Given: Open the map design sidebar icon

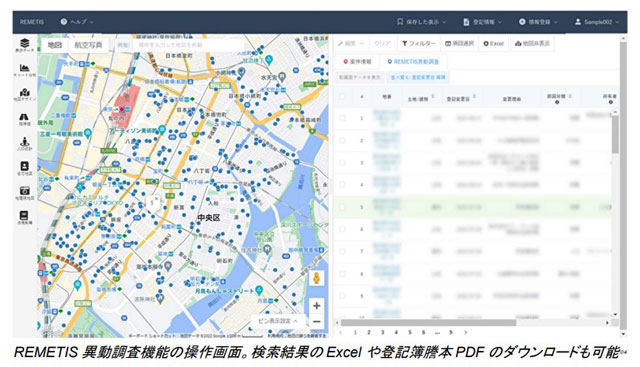Looking at the screenshot, I should point(24,94).
